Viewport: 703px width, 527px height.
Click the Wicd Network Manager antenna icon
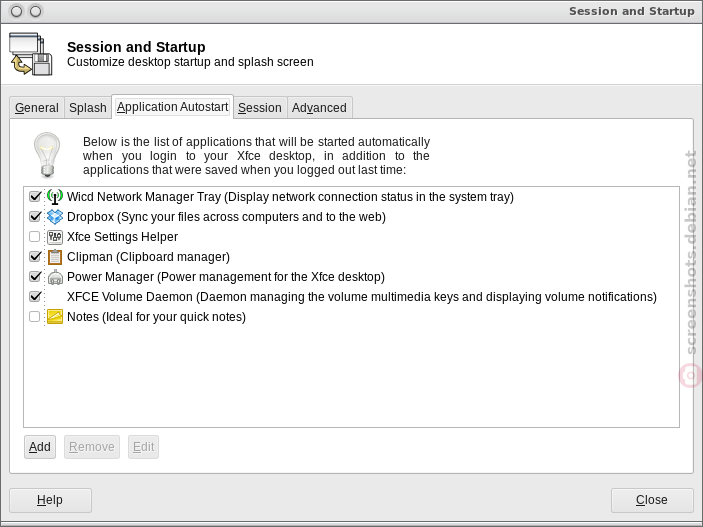click(x=55, y=196)
